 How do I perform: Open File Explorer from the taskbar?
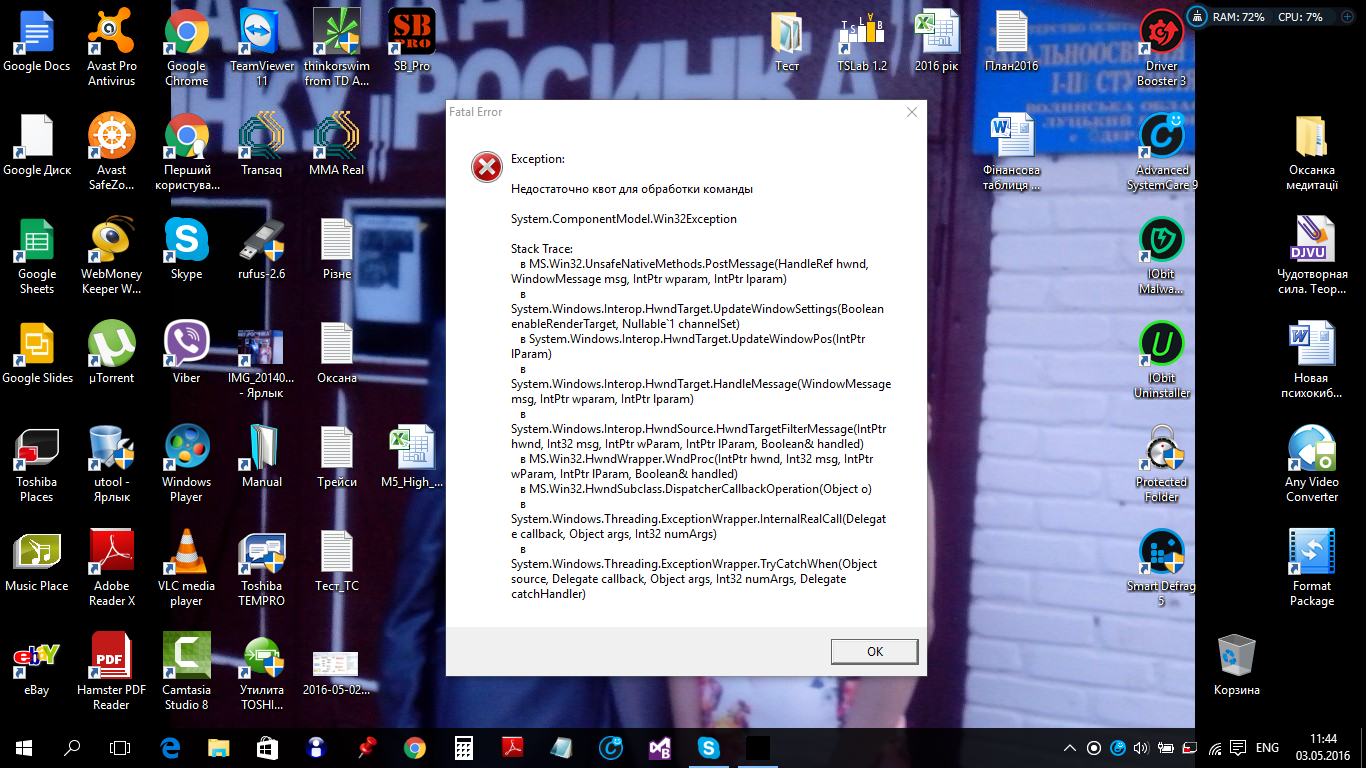[218, 747]
